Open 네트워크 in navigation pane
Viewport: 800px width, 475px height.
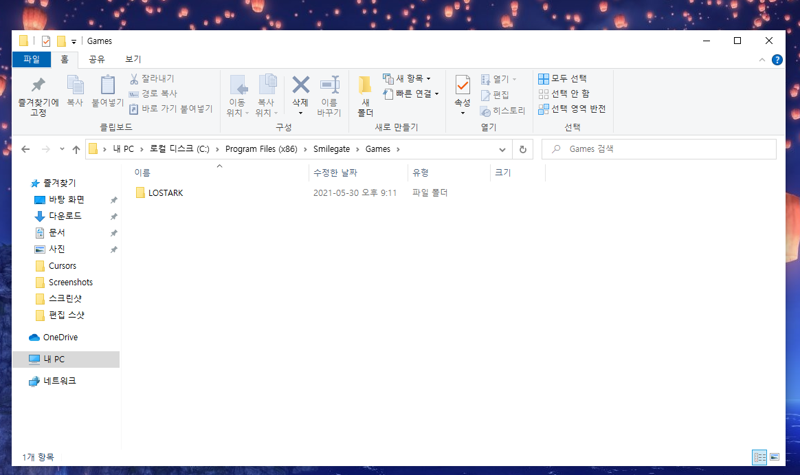[53, 381]
